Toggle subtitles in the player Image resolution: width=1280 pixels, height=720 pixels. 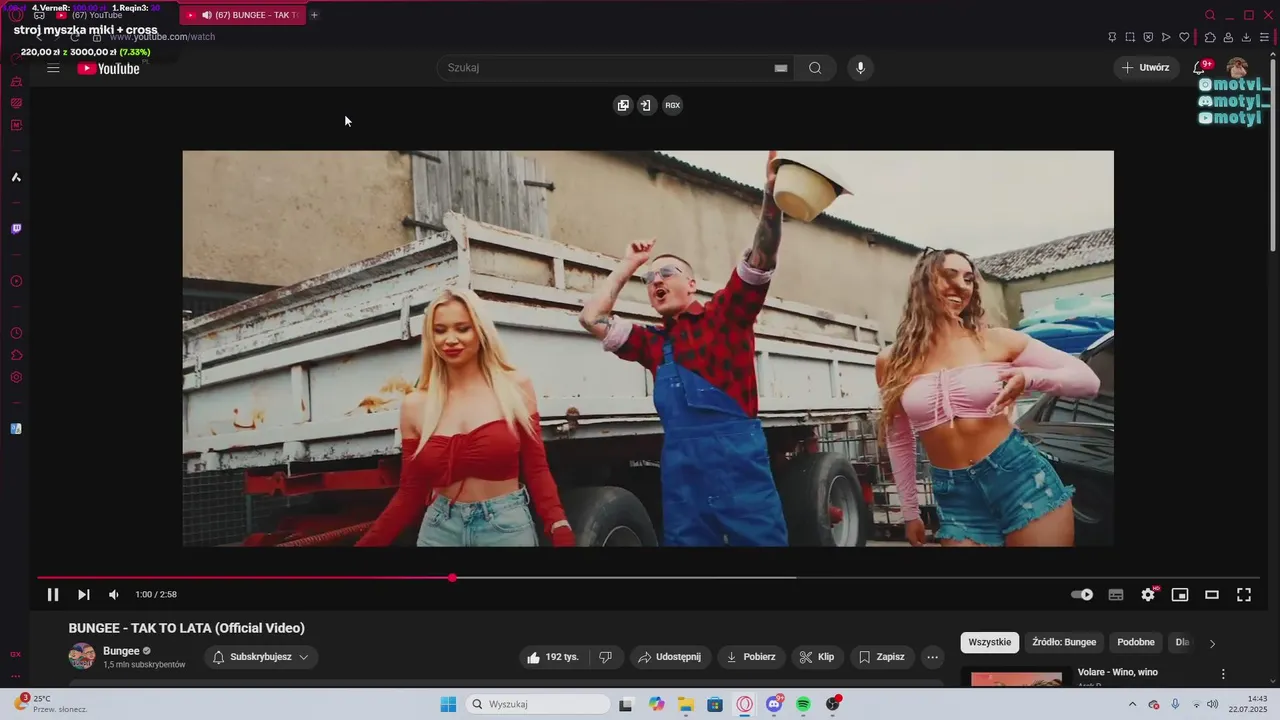[x=1116, y=594]
